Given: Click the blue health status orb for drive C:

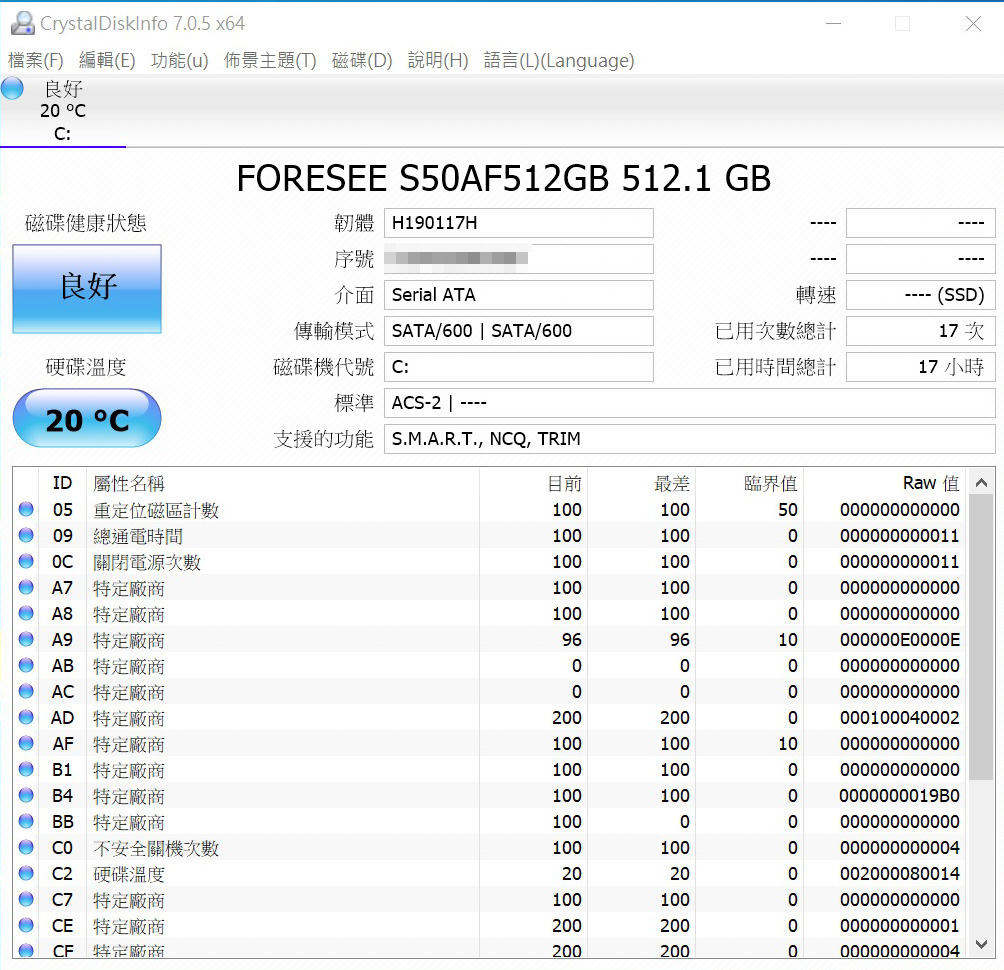Looking at the screenshot, I should 13,88.
